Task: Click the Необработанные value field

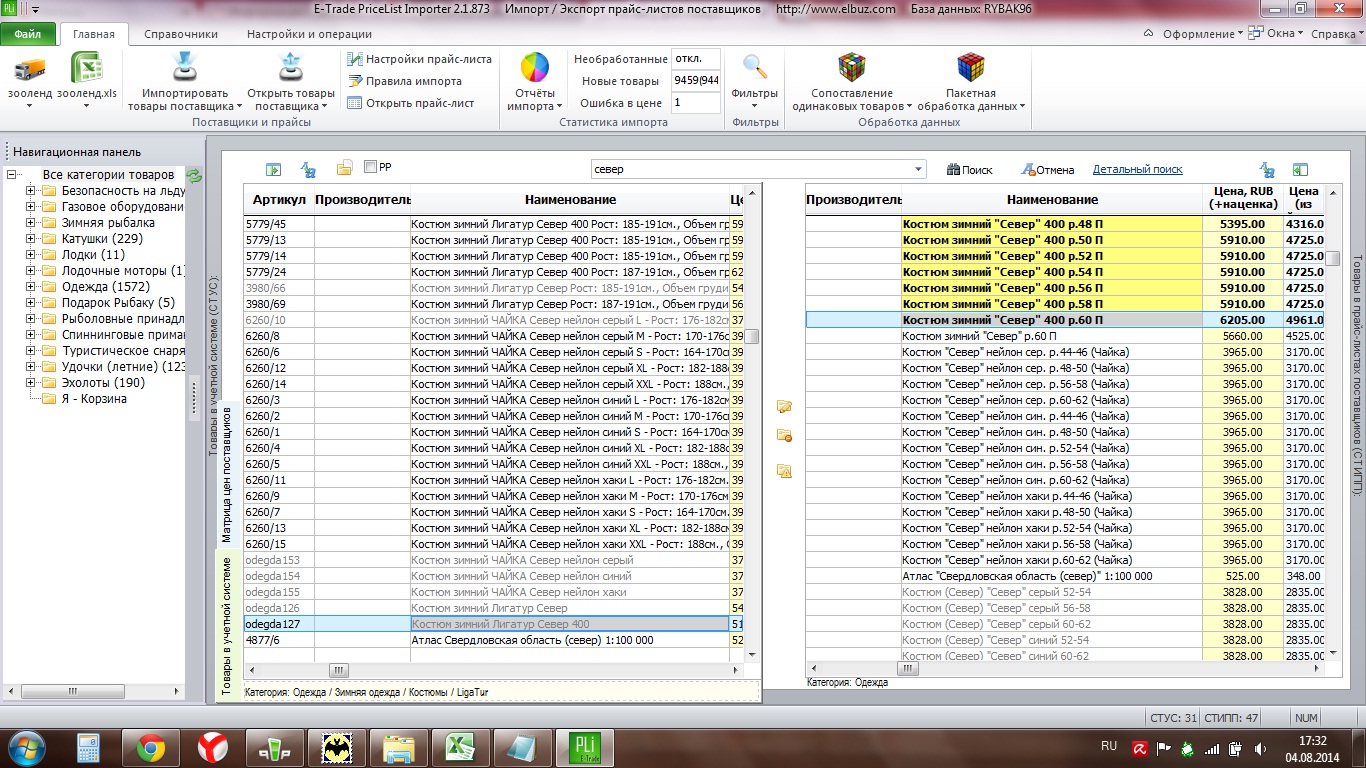Action: [695, 59]
